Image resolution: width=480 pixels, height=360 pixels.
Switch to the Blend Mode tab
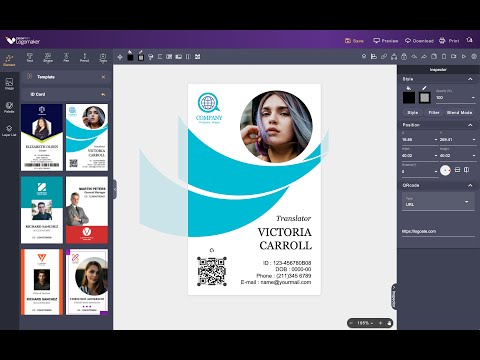(x=459, y=113)
